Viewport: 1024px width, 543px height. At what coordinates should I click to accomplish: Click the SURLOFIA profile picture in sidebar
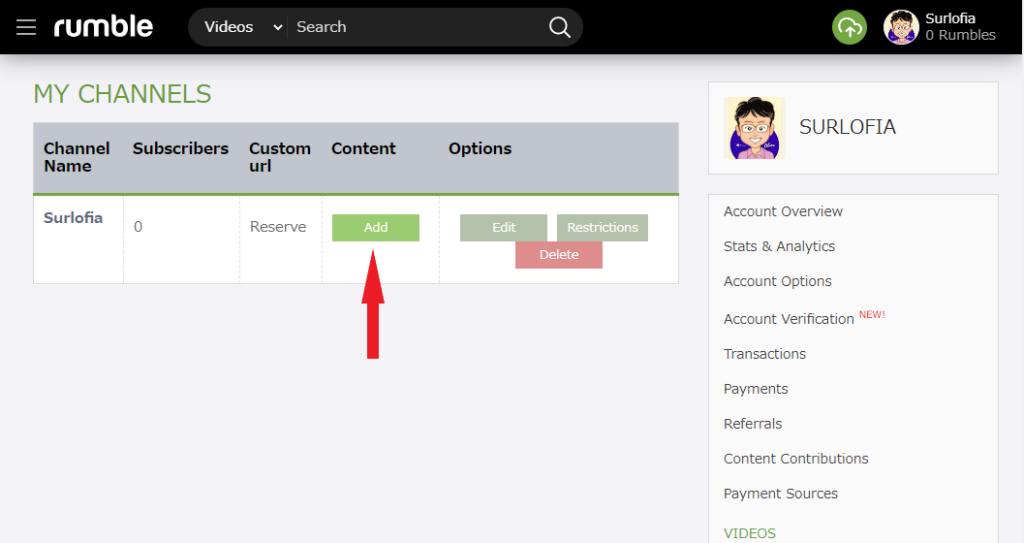click(754, 128)
